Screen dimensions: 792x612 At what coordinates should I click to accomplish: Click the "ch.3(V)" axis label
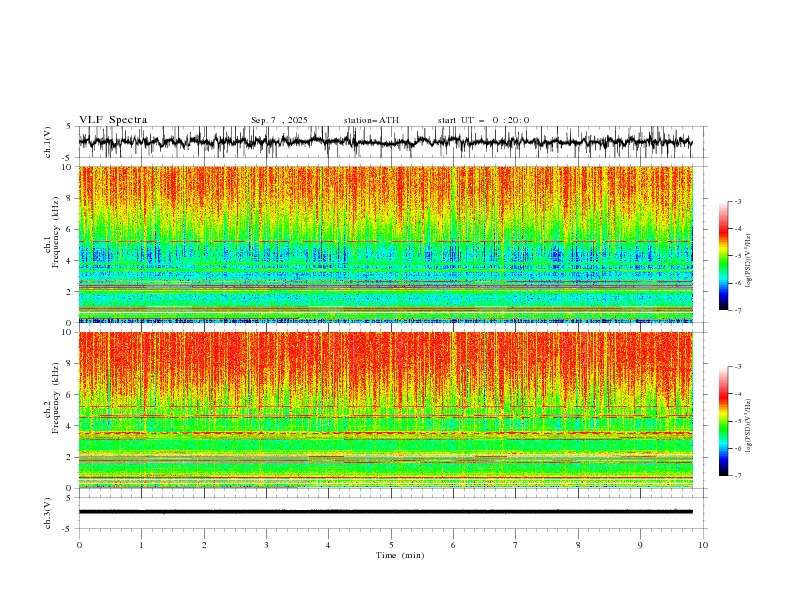pos(48,513)
